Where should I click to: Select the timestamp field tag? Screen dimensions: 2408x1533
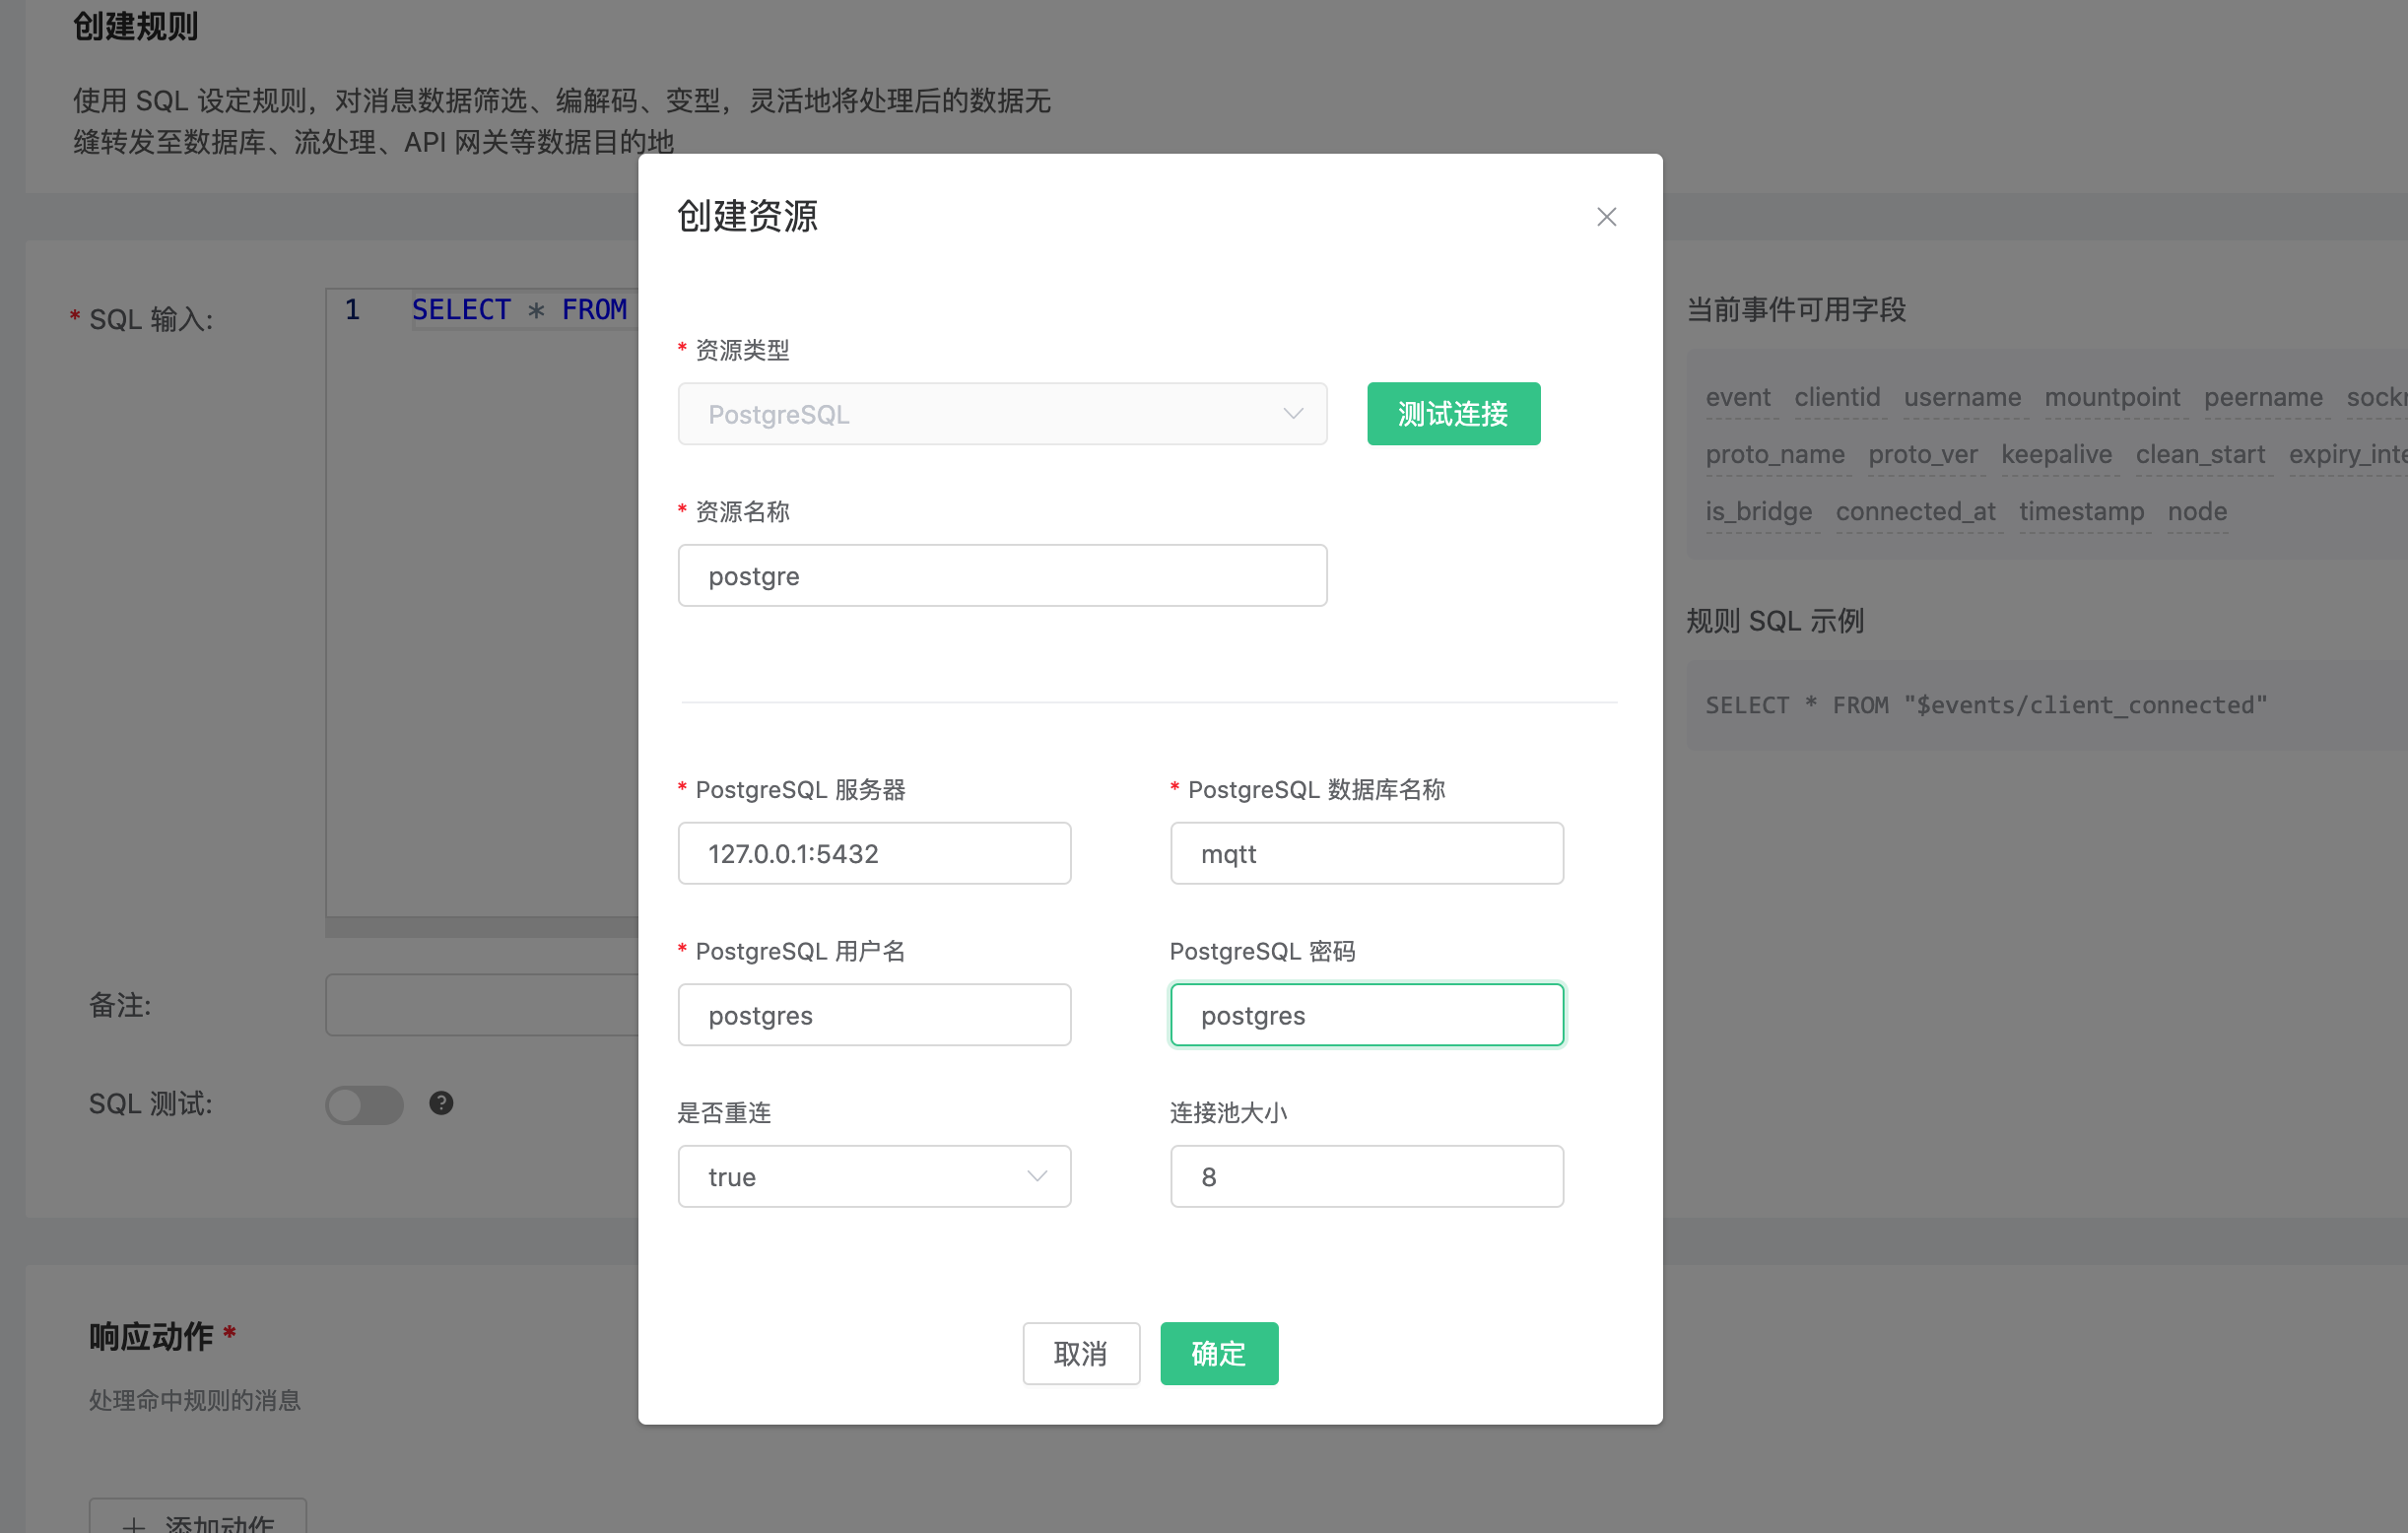[2082, 511]
